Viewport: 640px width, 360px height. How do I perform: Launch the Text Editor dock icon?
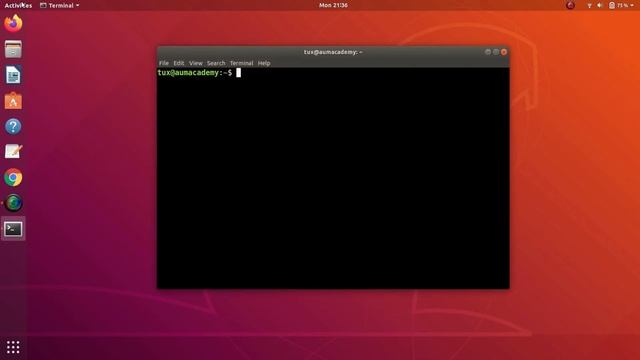(13, 152)
